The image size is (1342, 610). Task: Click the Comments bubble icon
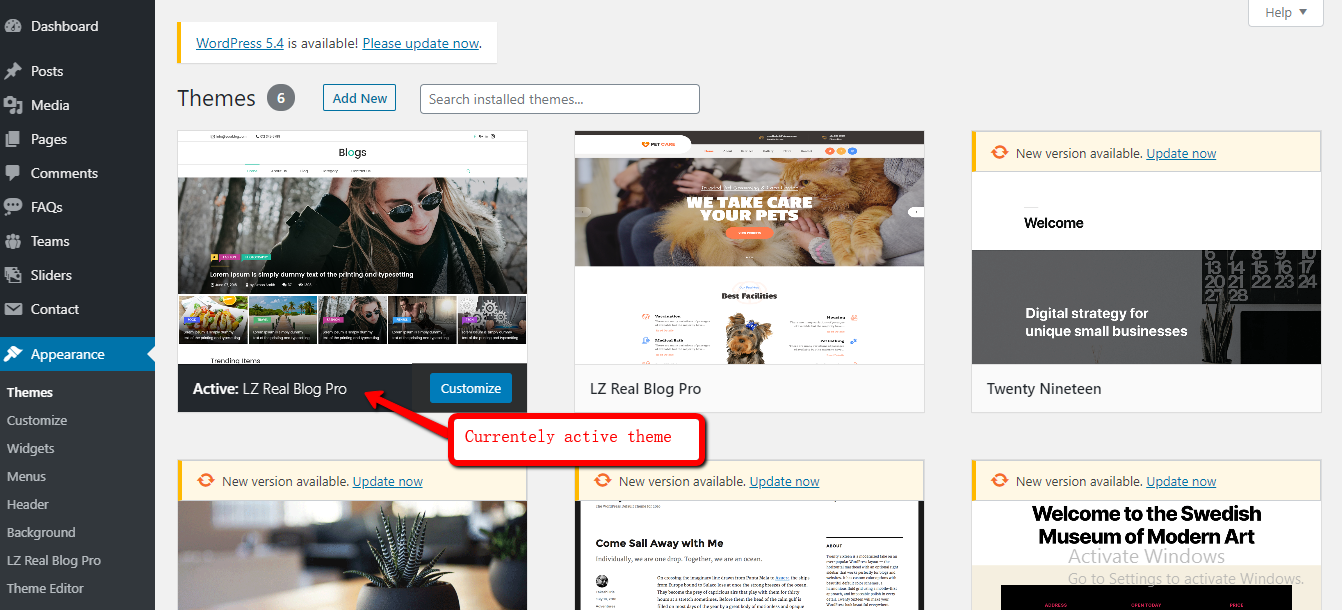[13, 173]
